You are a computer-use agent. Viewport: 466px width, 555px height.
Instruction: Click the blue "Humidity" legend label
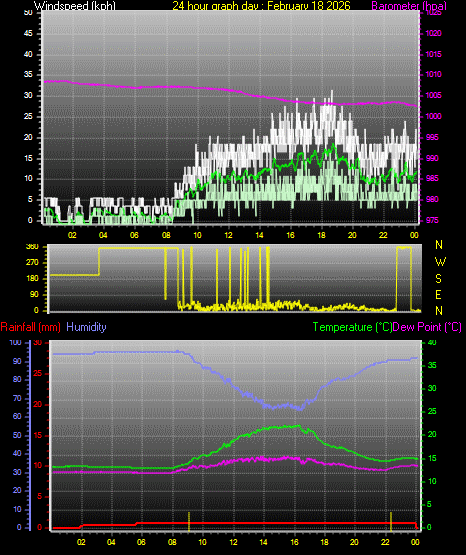(x=86, y=327)
